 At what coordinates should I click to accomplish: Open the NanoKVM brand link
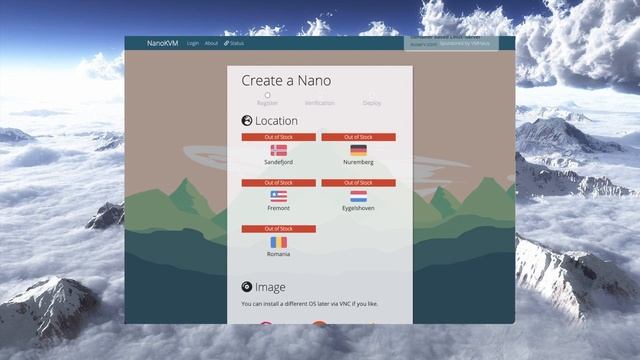[162, 43]
